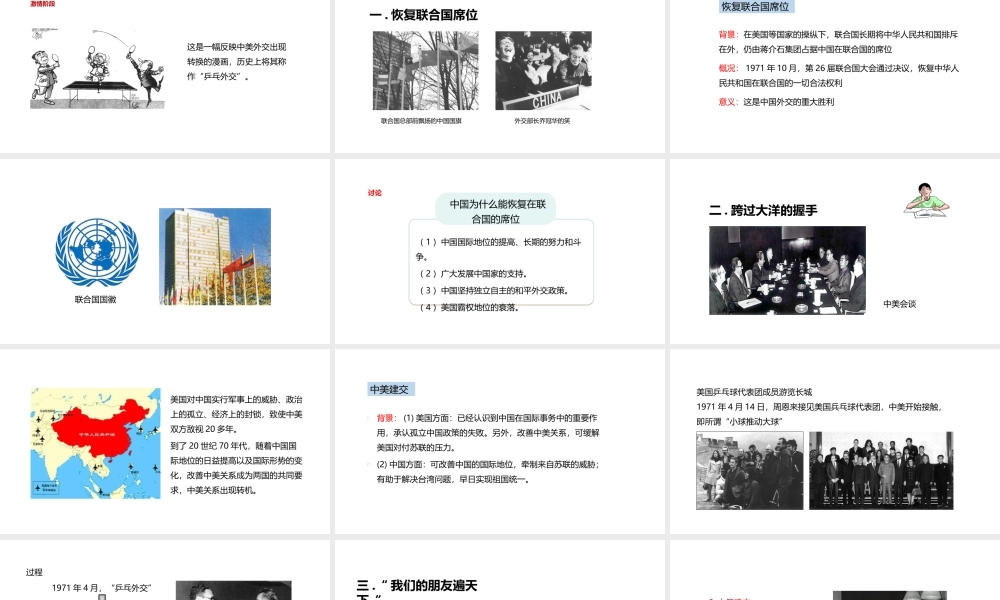Click the caption "中美会谈"
The height and width of the screenshot is (600, 1000).
899,304
